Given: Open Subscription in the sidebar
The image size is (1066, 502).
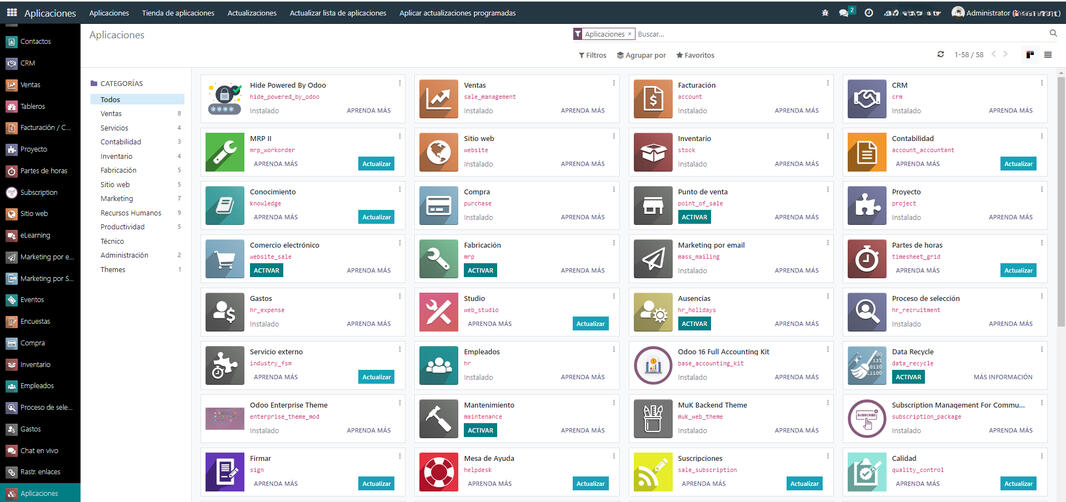Looking at the screenshot, I should click(39, 193).
